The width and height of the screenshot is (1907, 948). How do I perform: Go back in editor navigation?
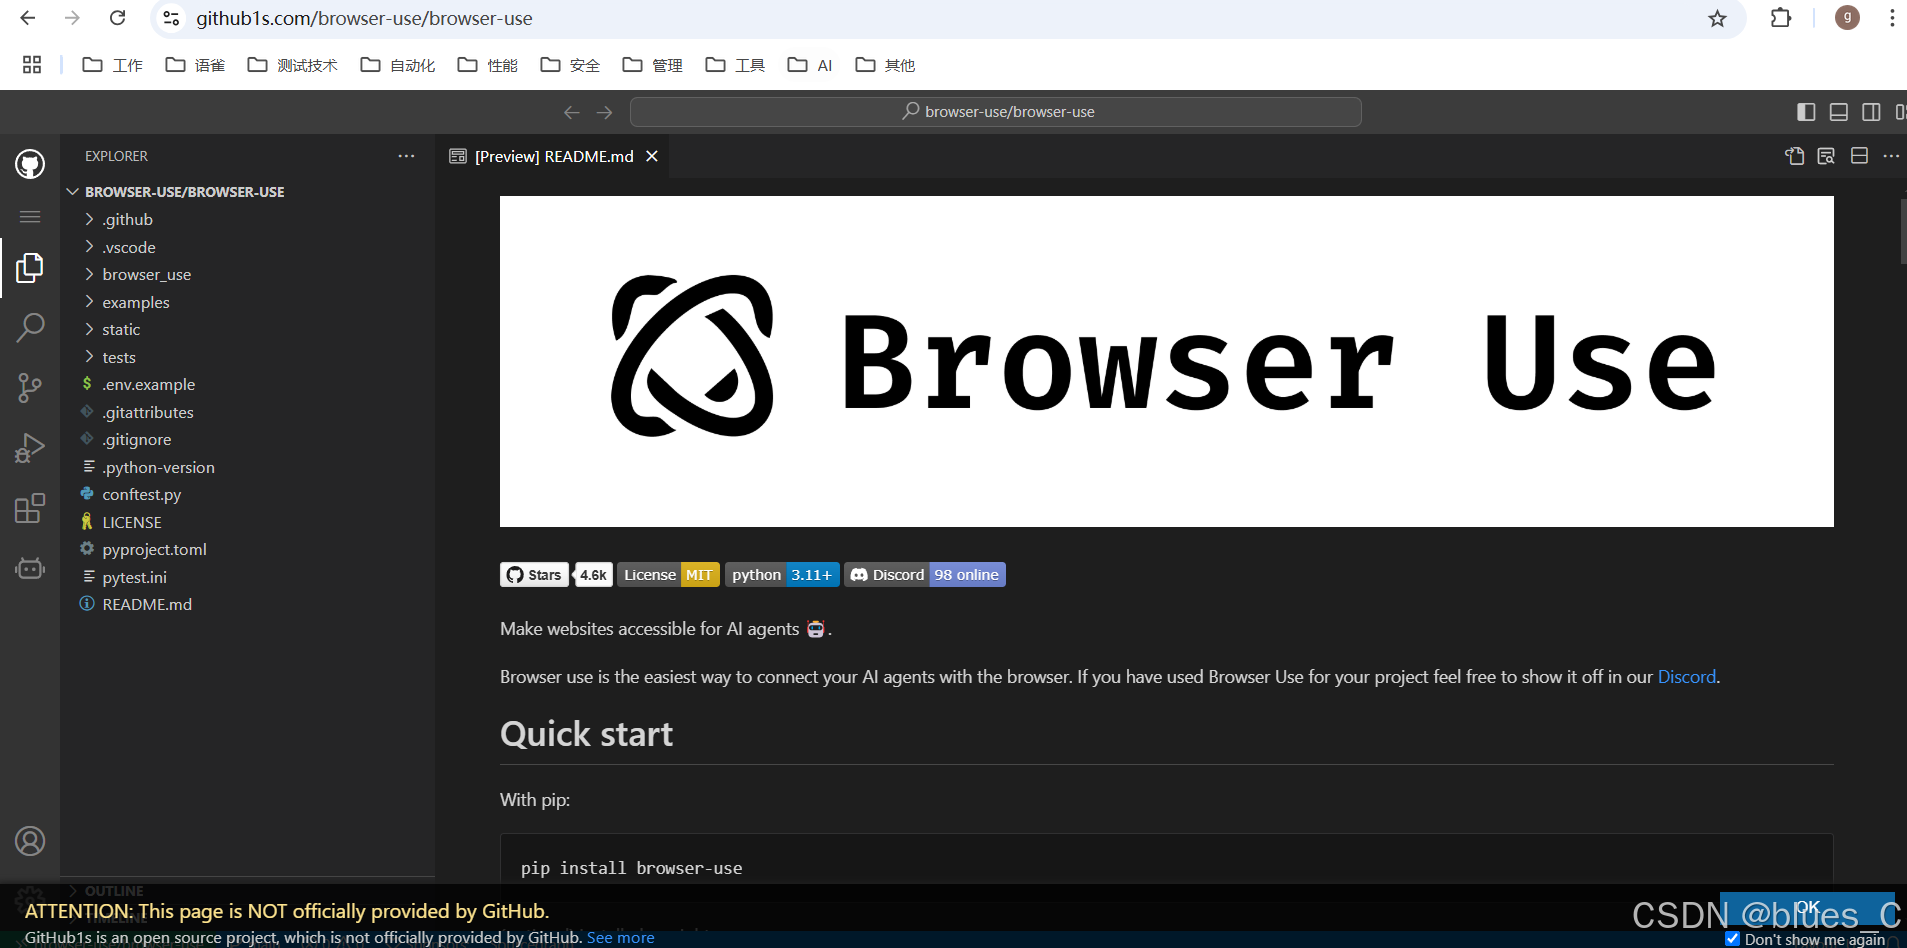click(572, 112)
